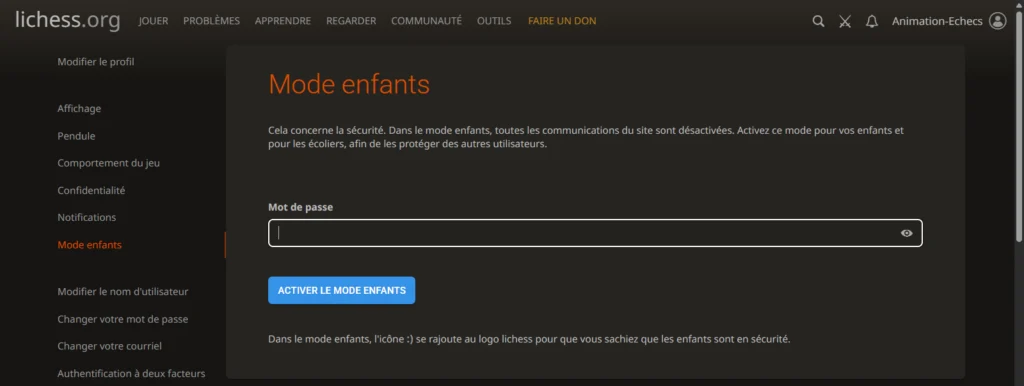Focus the Mot de passe field
The height and width of the screenshot is (386, 1024).
pyautogui.click(x=595, y=233)
